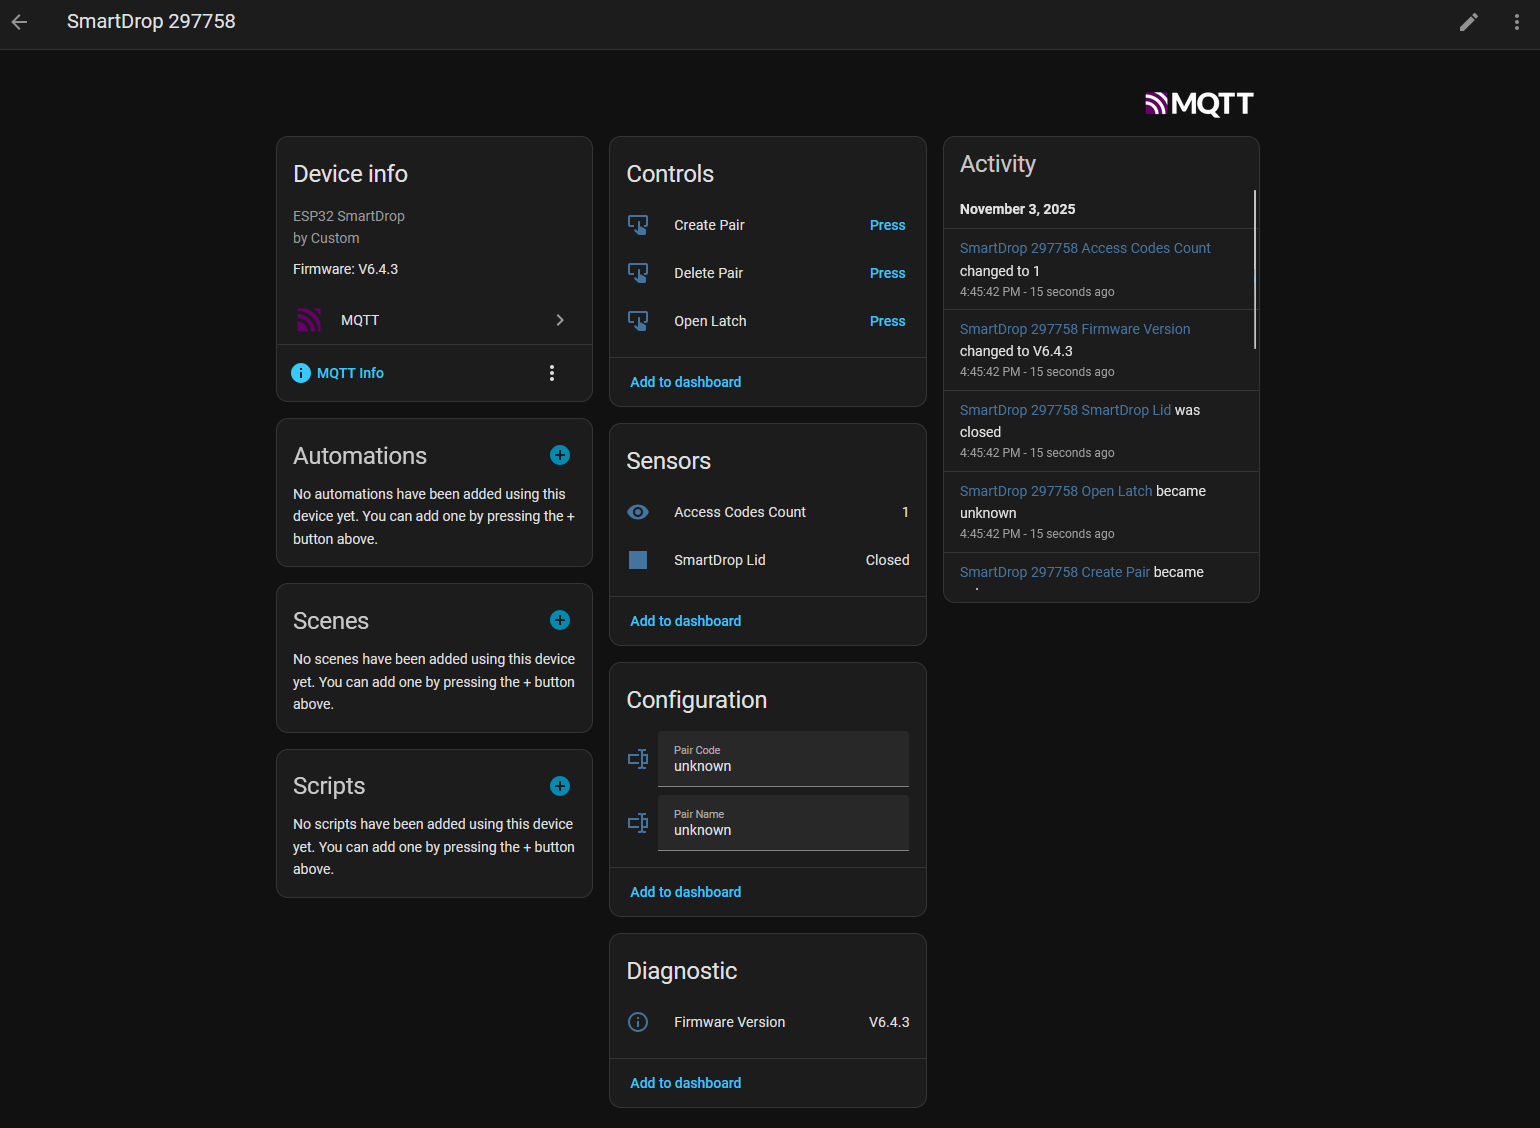Expand the MQTT device info chevron

tap(560, 320)
